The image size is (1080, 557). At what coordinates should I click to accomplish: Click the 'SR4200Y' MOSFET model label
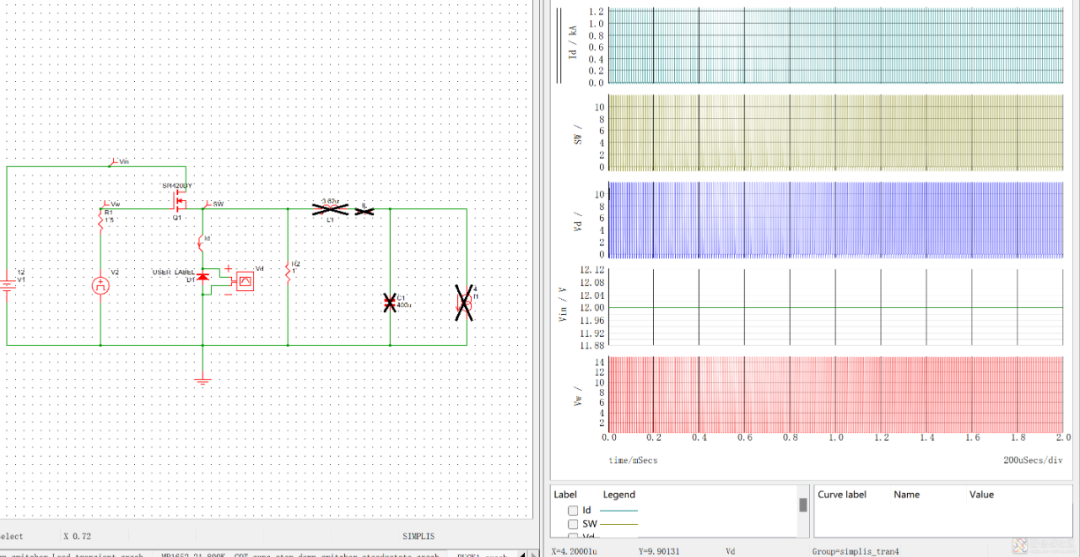pos(176,186)
